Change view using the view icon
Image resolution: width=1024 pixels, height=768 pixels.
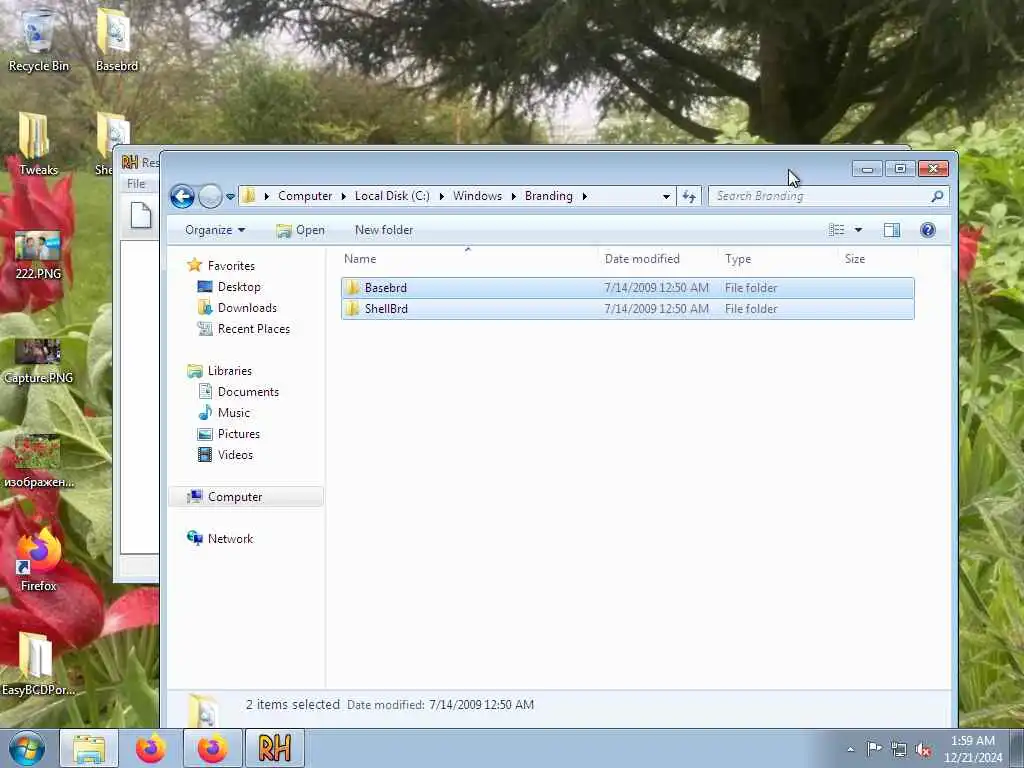(837, 230)
